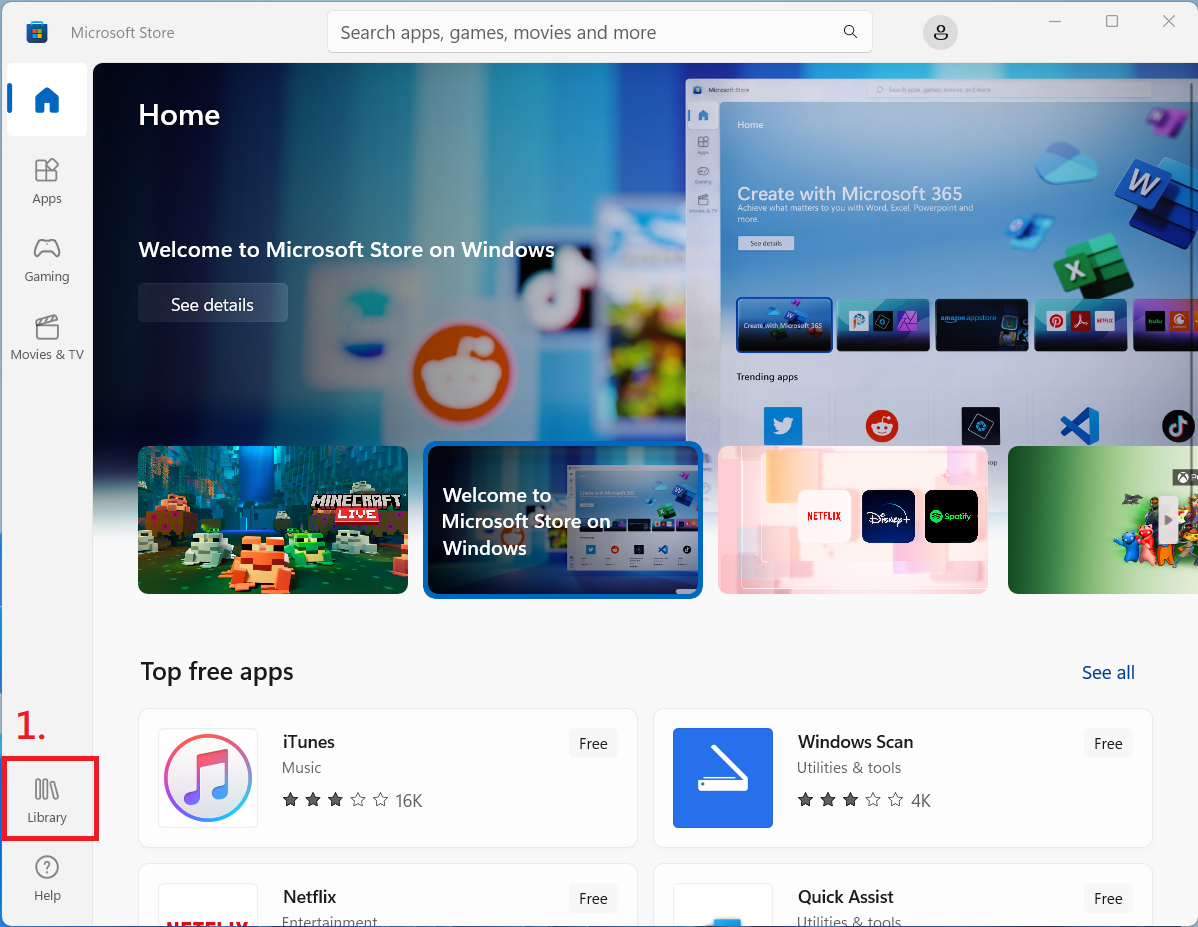The image size is (1198, 927).
Task: Click the See details button
Action: [212, 304]
